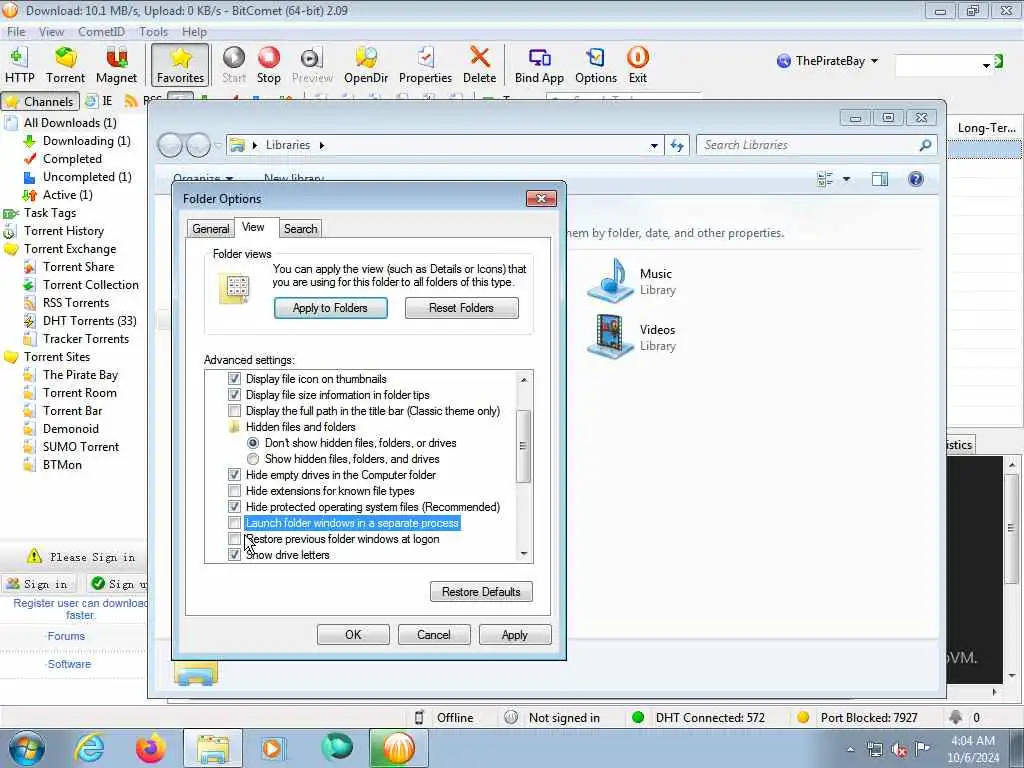Open the View menu in BitComet
Screen dimensions: 1024x768
pos(52,31)
